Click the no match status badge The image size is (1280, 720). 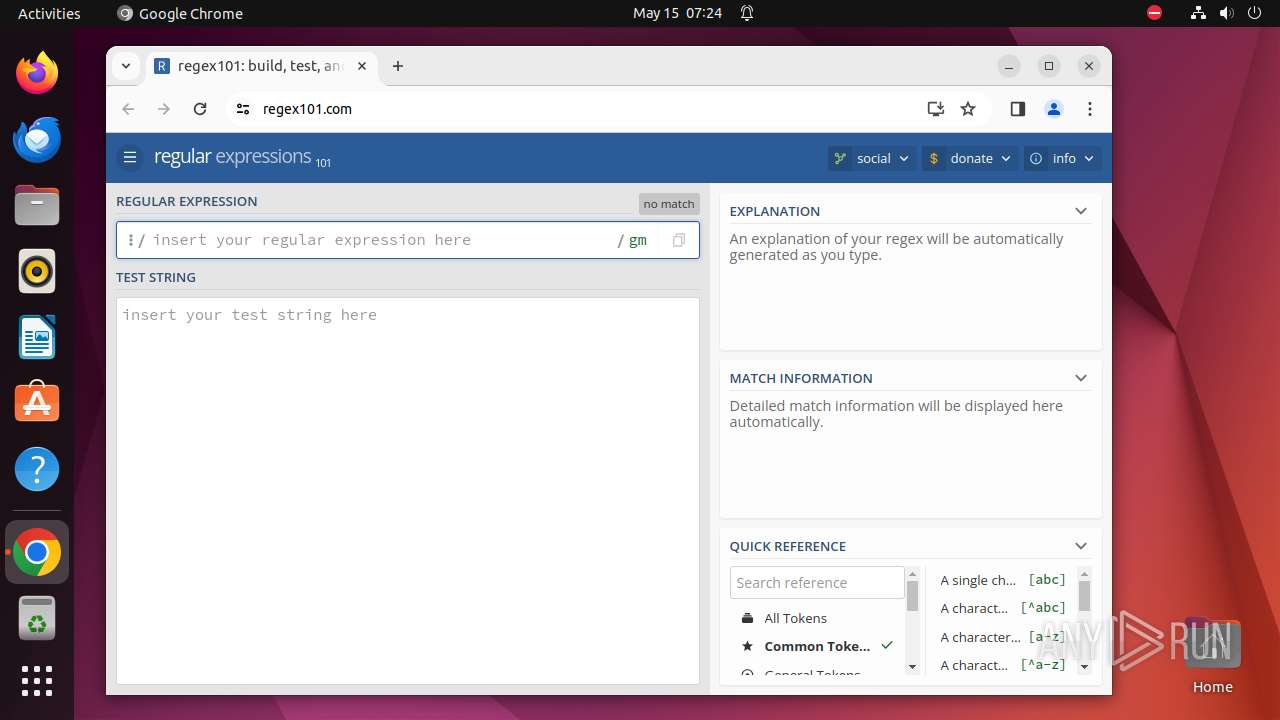pyautogui.click(x=669, y=204)
